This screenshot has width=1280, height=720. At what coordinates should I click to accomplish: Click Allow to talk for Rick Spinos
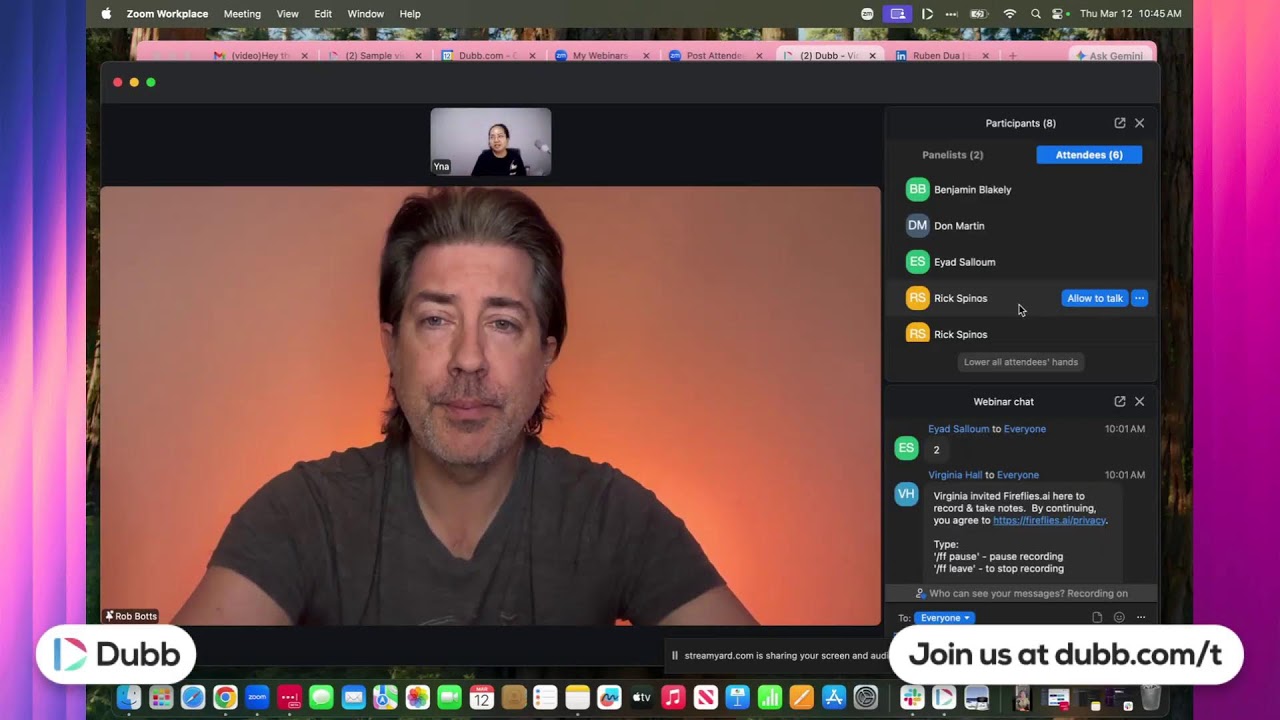click(x=1095, y=298)
